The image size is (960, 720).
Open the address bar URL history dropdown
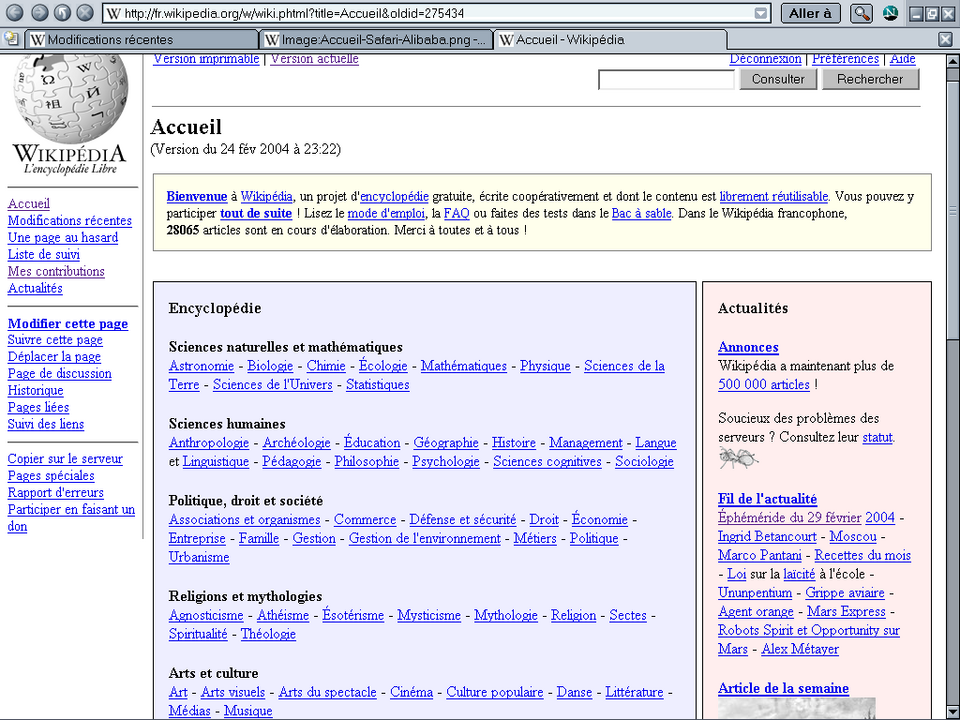tap(760, 13)
